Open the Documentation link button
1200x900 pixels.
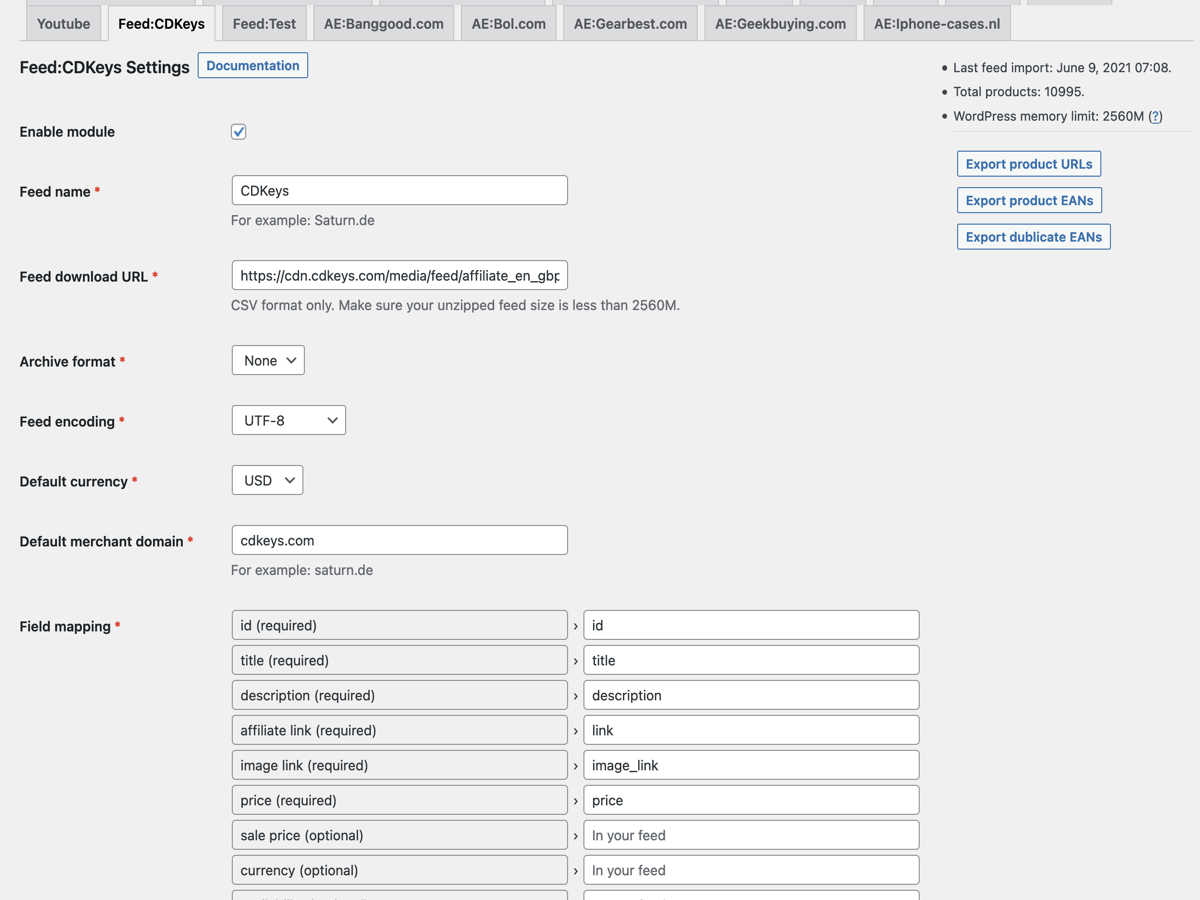point(253,66)
